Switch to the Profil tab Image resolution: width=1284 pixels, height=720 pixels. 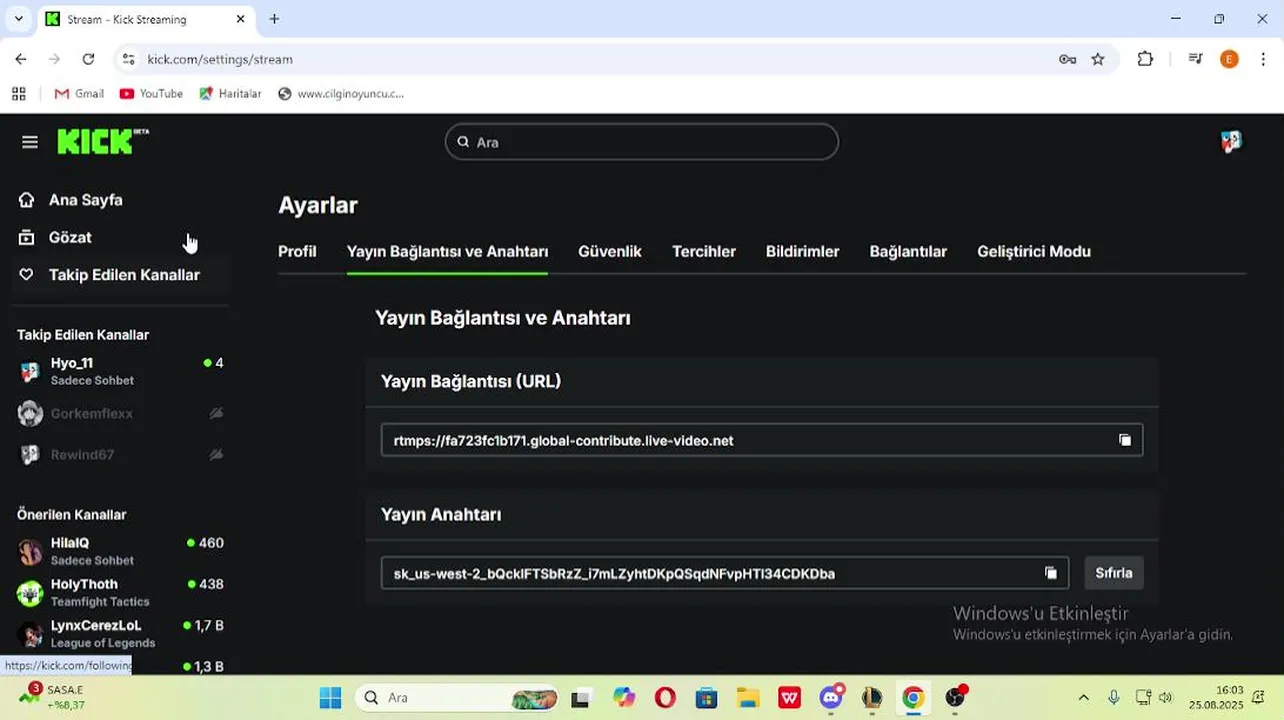point(297,251)
